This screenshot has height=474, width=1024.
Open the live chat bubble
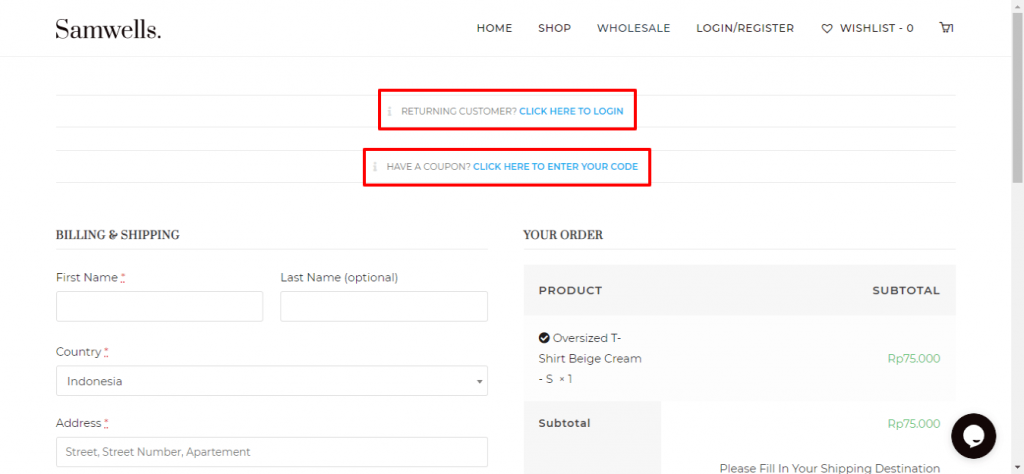972,436
